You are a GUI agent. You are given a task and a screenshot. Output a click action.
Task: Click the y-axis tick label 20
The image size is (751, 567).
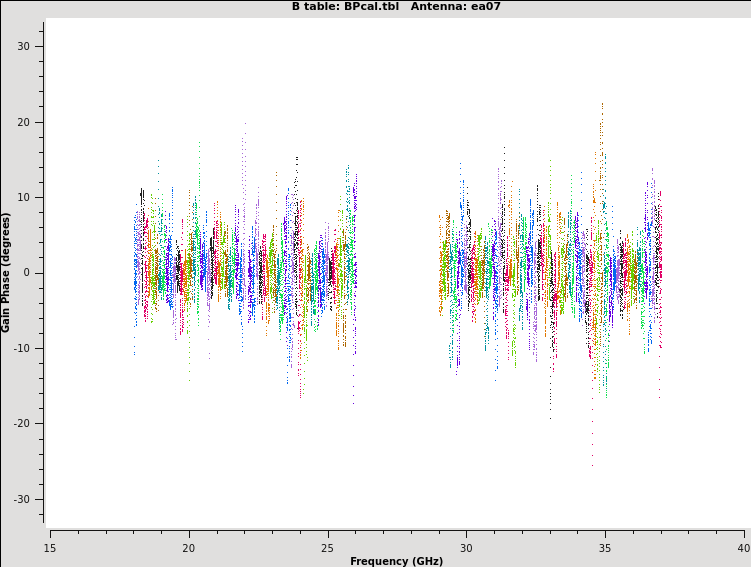pyautogui.click(x=24, y=122)
